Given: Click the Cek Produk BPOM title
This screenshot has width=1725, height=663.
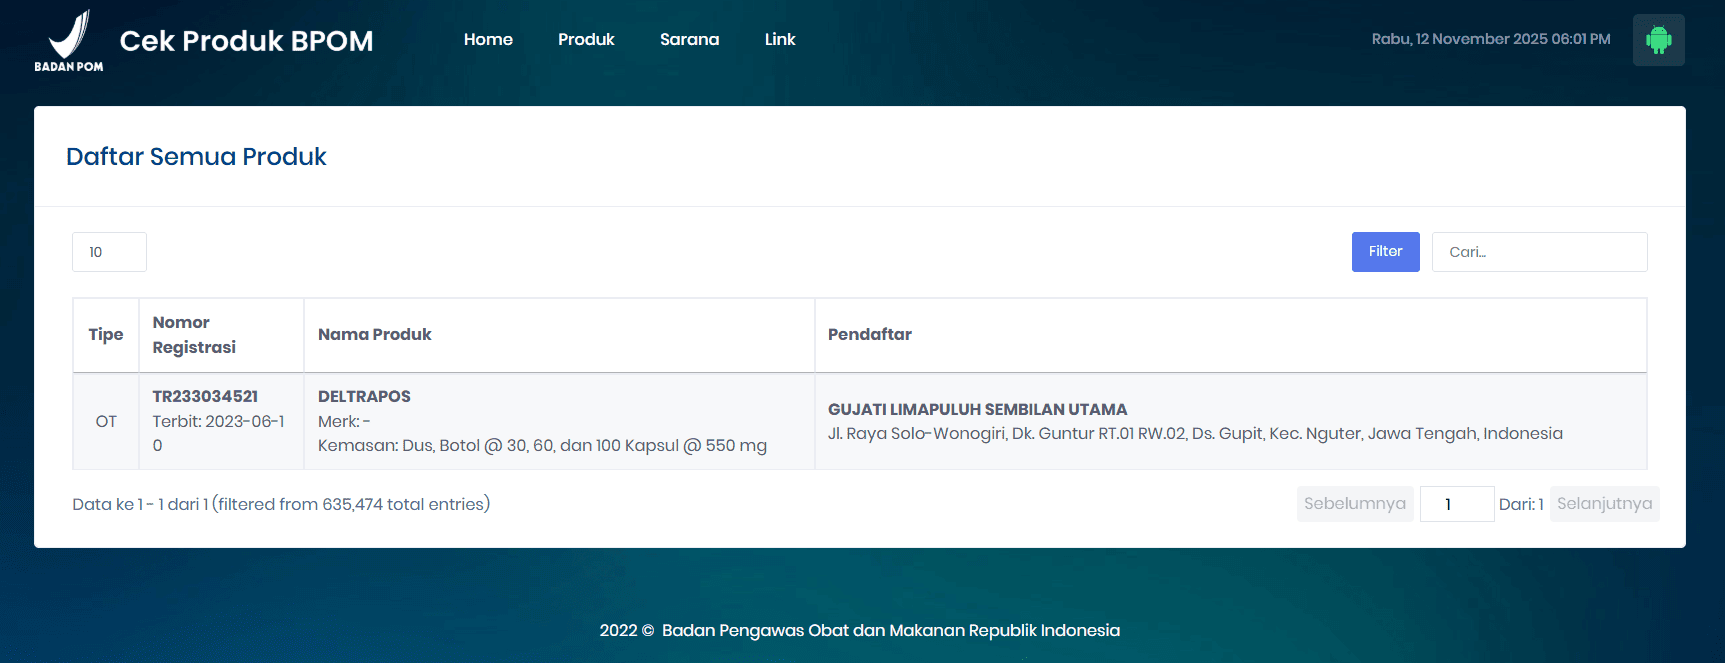Looking at the screenshot, I should (x=246, y=41).
